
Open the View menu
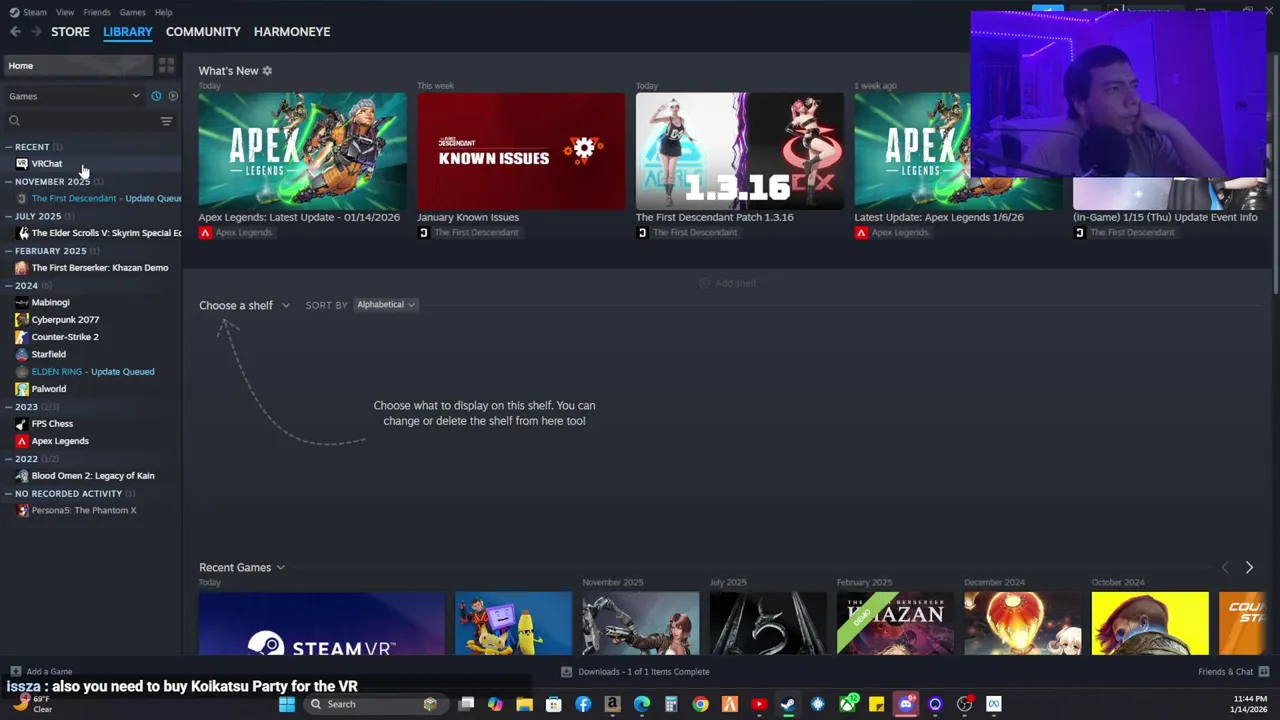click(65, 12)
